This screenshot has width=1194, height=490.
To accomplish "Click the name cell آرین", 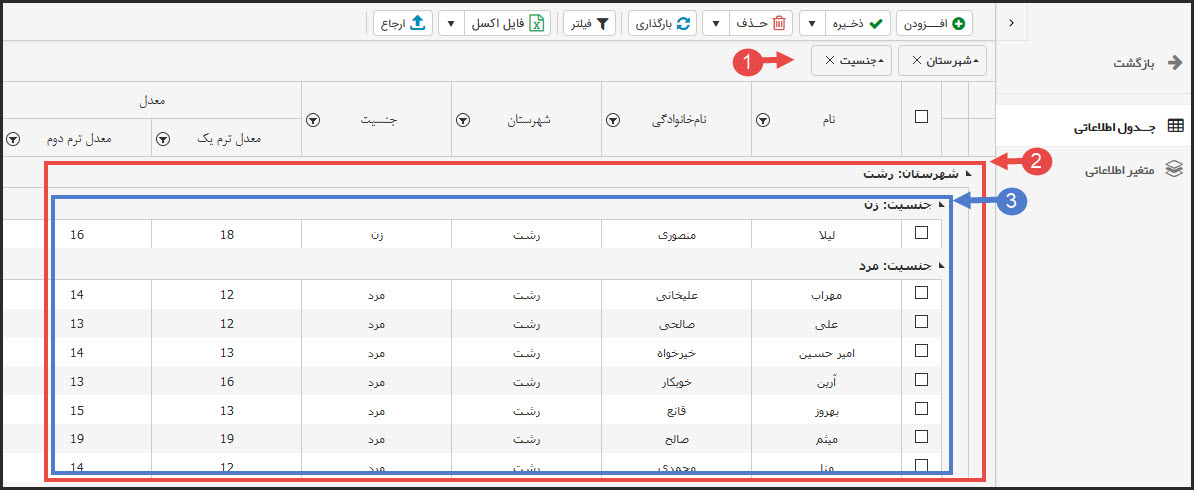I will pyautogui.click(x=826, y=382).
